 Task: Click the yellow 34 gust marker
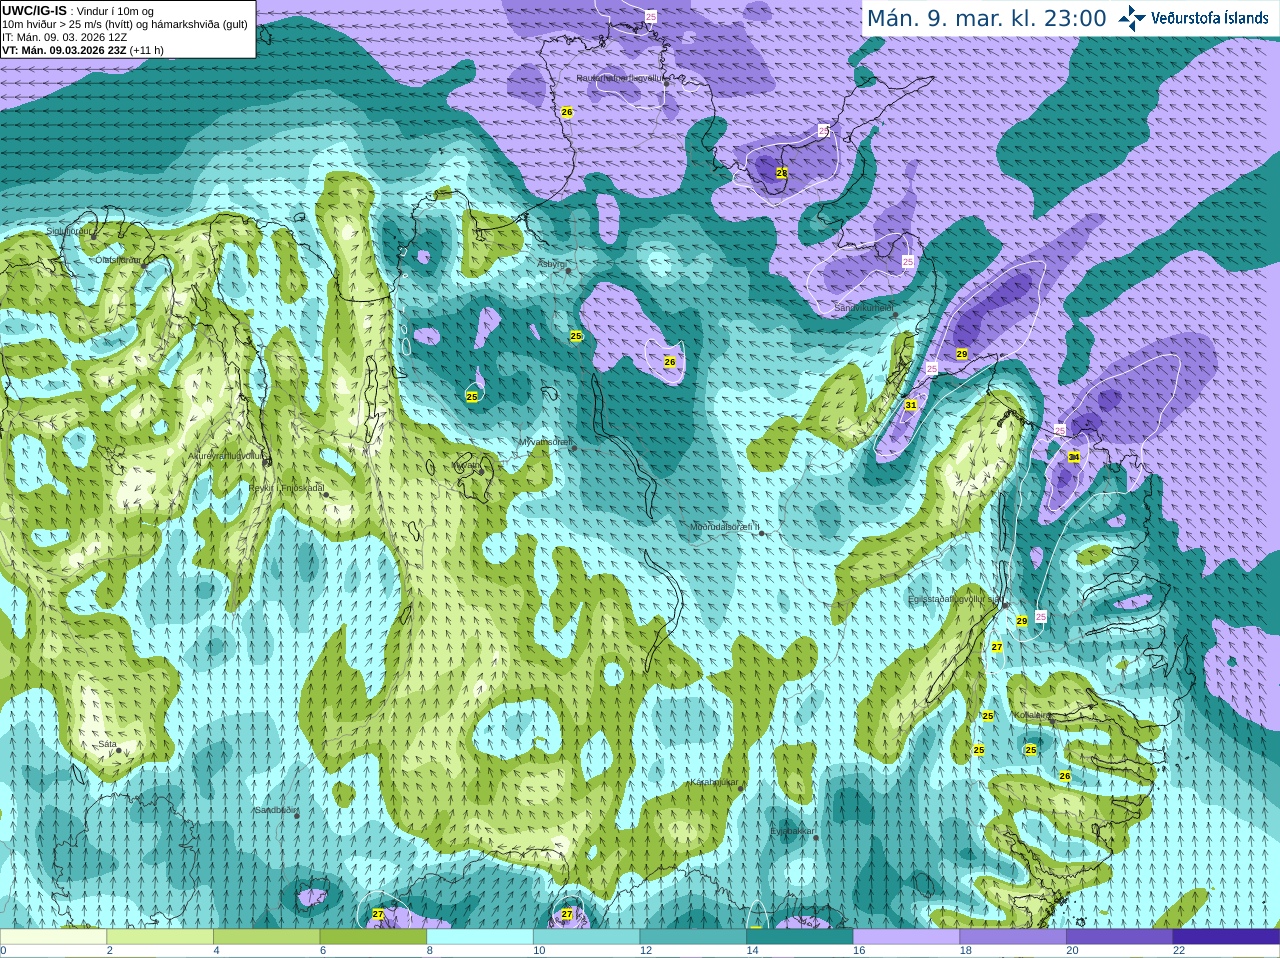(1074, 456)
